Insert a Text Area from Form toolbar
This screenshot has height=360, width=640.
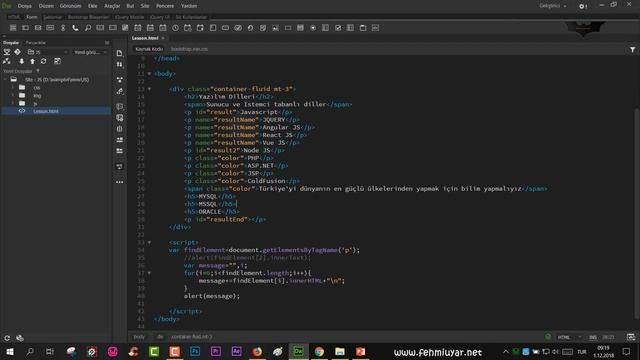click(213, 28)
